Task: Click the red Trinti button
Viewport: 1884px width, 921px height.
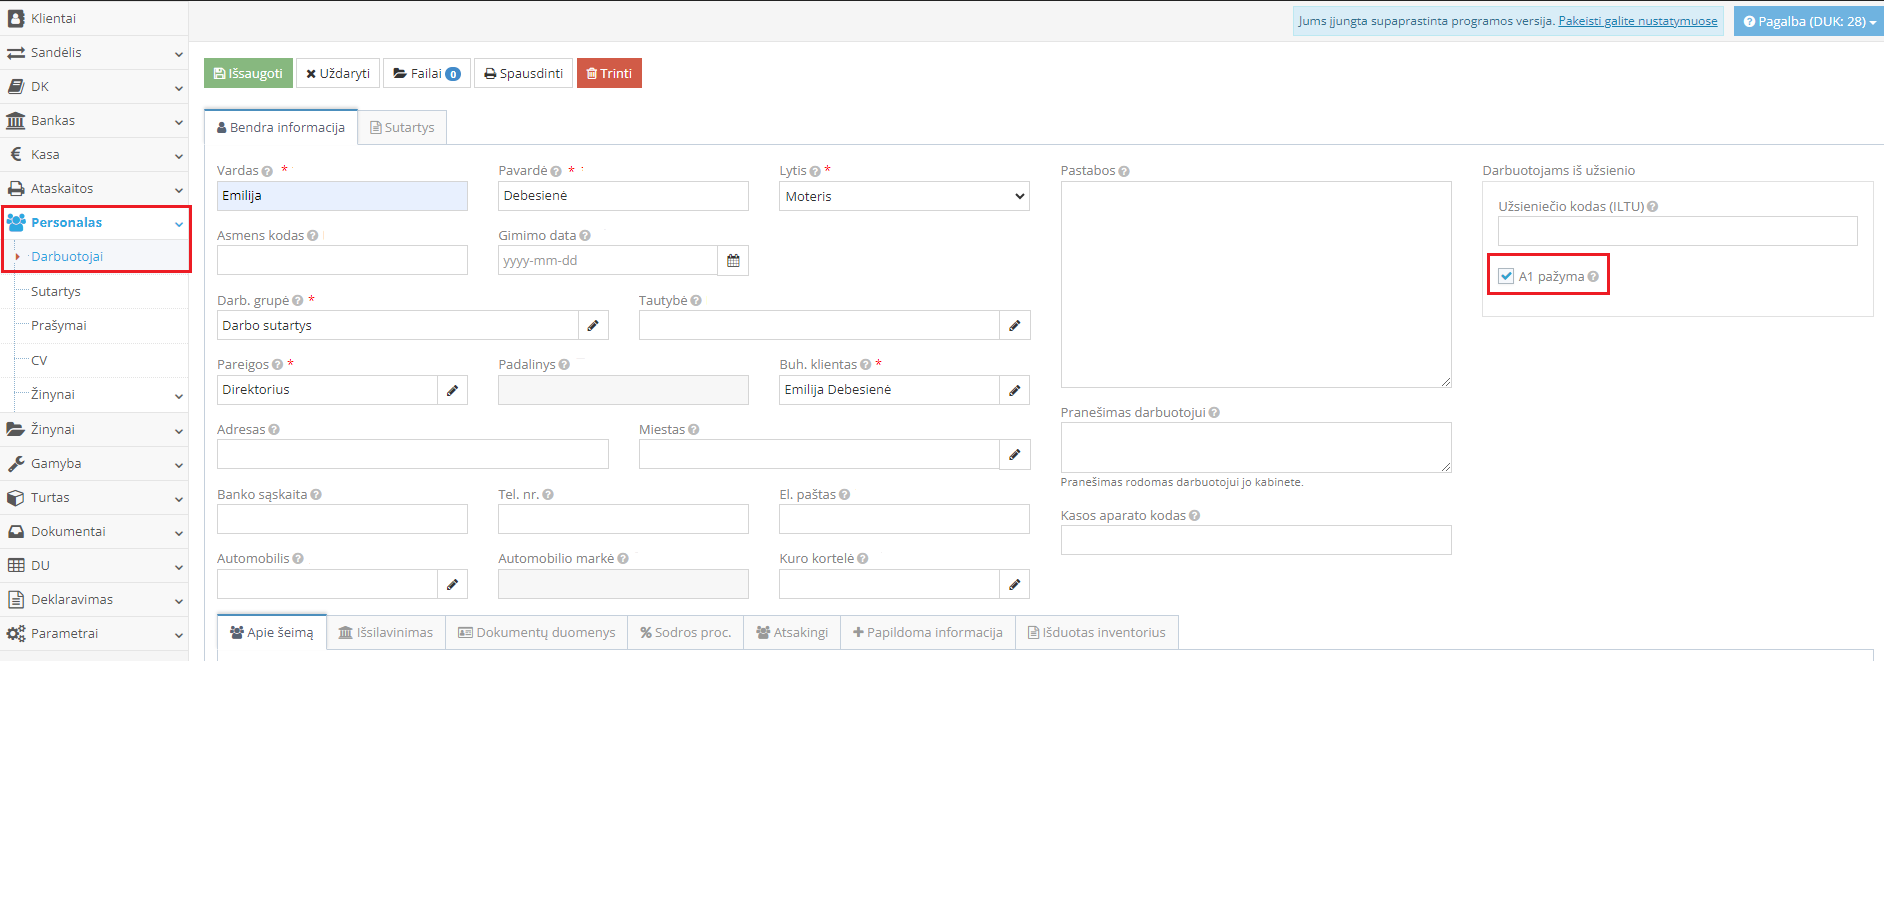Action: pyautogui.click(x=609, y=73)
